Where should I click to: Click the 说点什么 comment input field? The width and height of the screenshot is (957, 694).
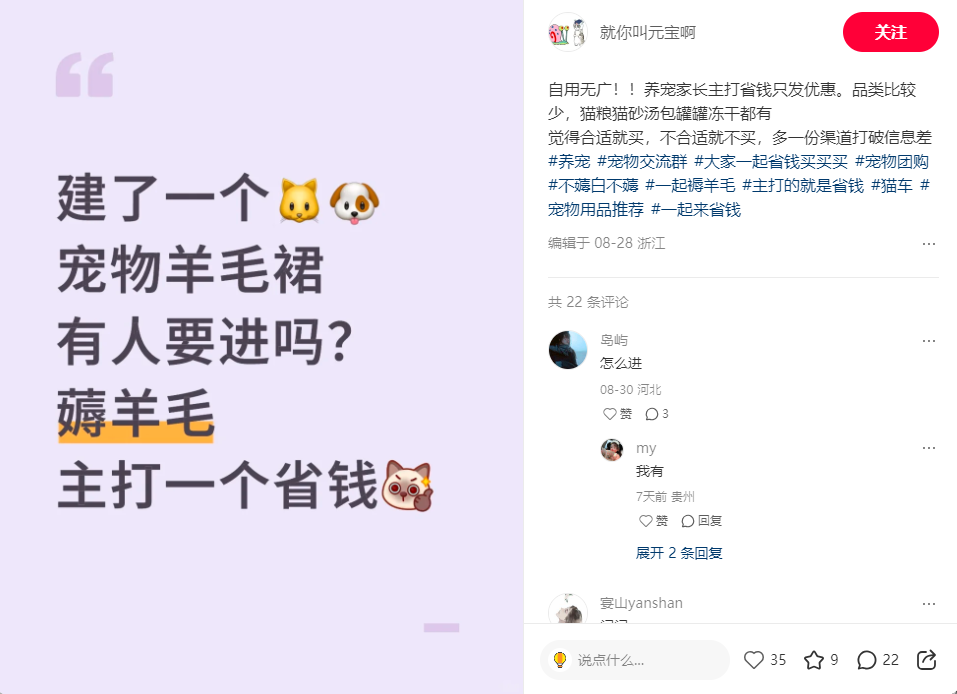(635, 660)
